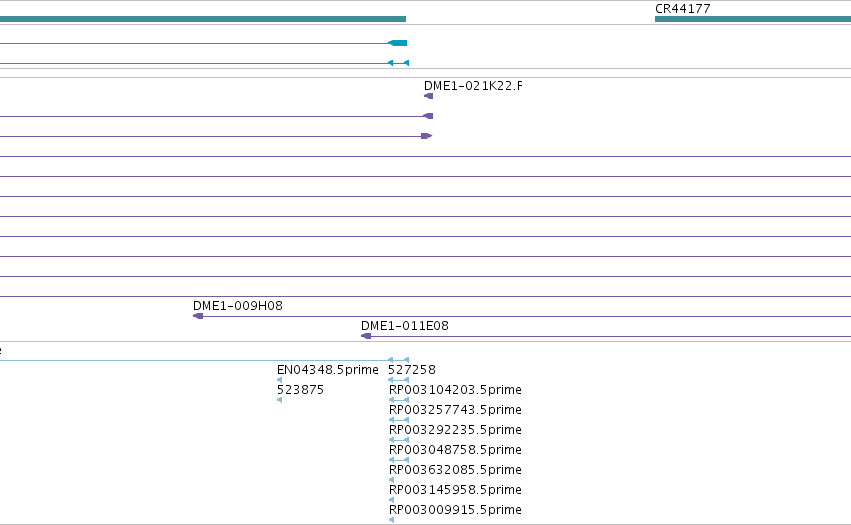Click the DME1-011E08 label
Viewport: 851px width, 525px height.
(404, 326)
